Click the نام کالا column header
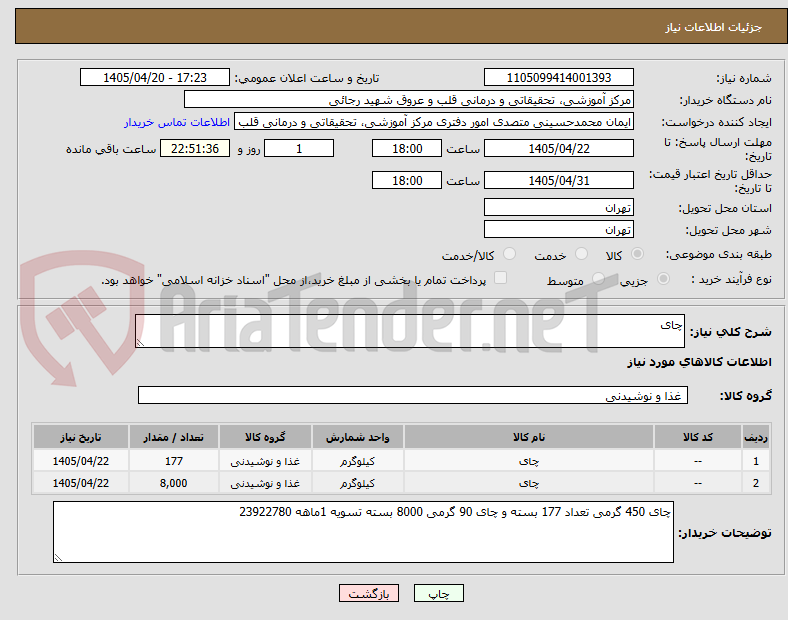 [x=529, y=437]
